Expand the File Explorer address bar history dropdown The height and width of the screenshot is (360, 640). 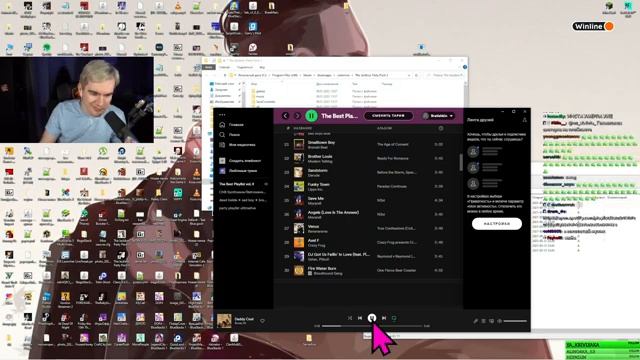pyautogui.click(x=409, y=75)
